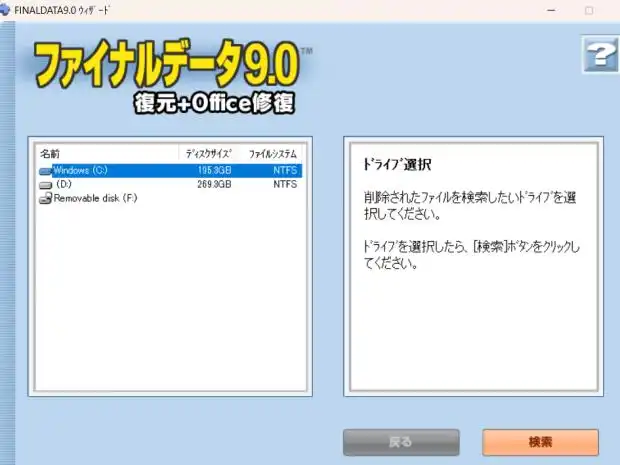Click the (D:) drive icon
The width and height of the screenshot is (620, 465).
click(x=45, y=185)
